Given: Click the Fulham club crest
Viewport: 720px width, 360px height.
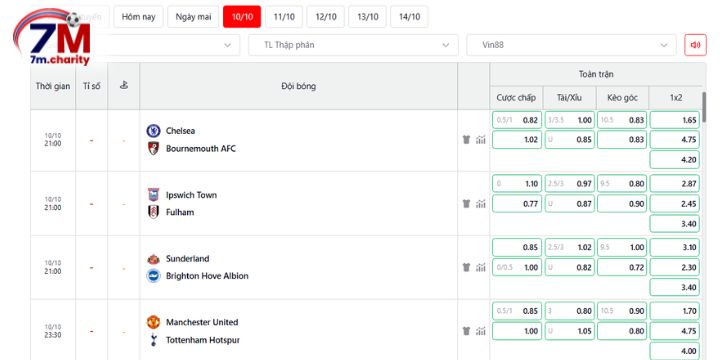Looking at the screenshot, I should (x=153, y=212).
